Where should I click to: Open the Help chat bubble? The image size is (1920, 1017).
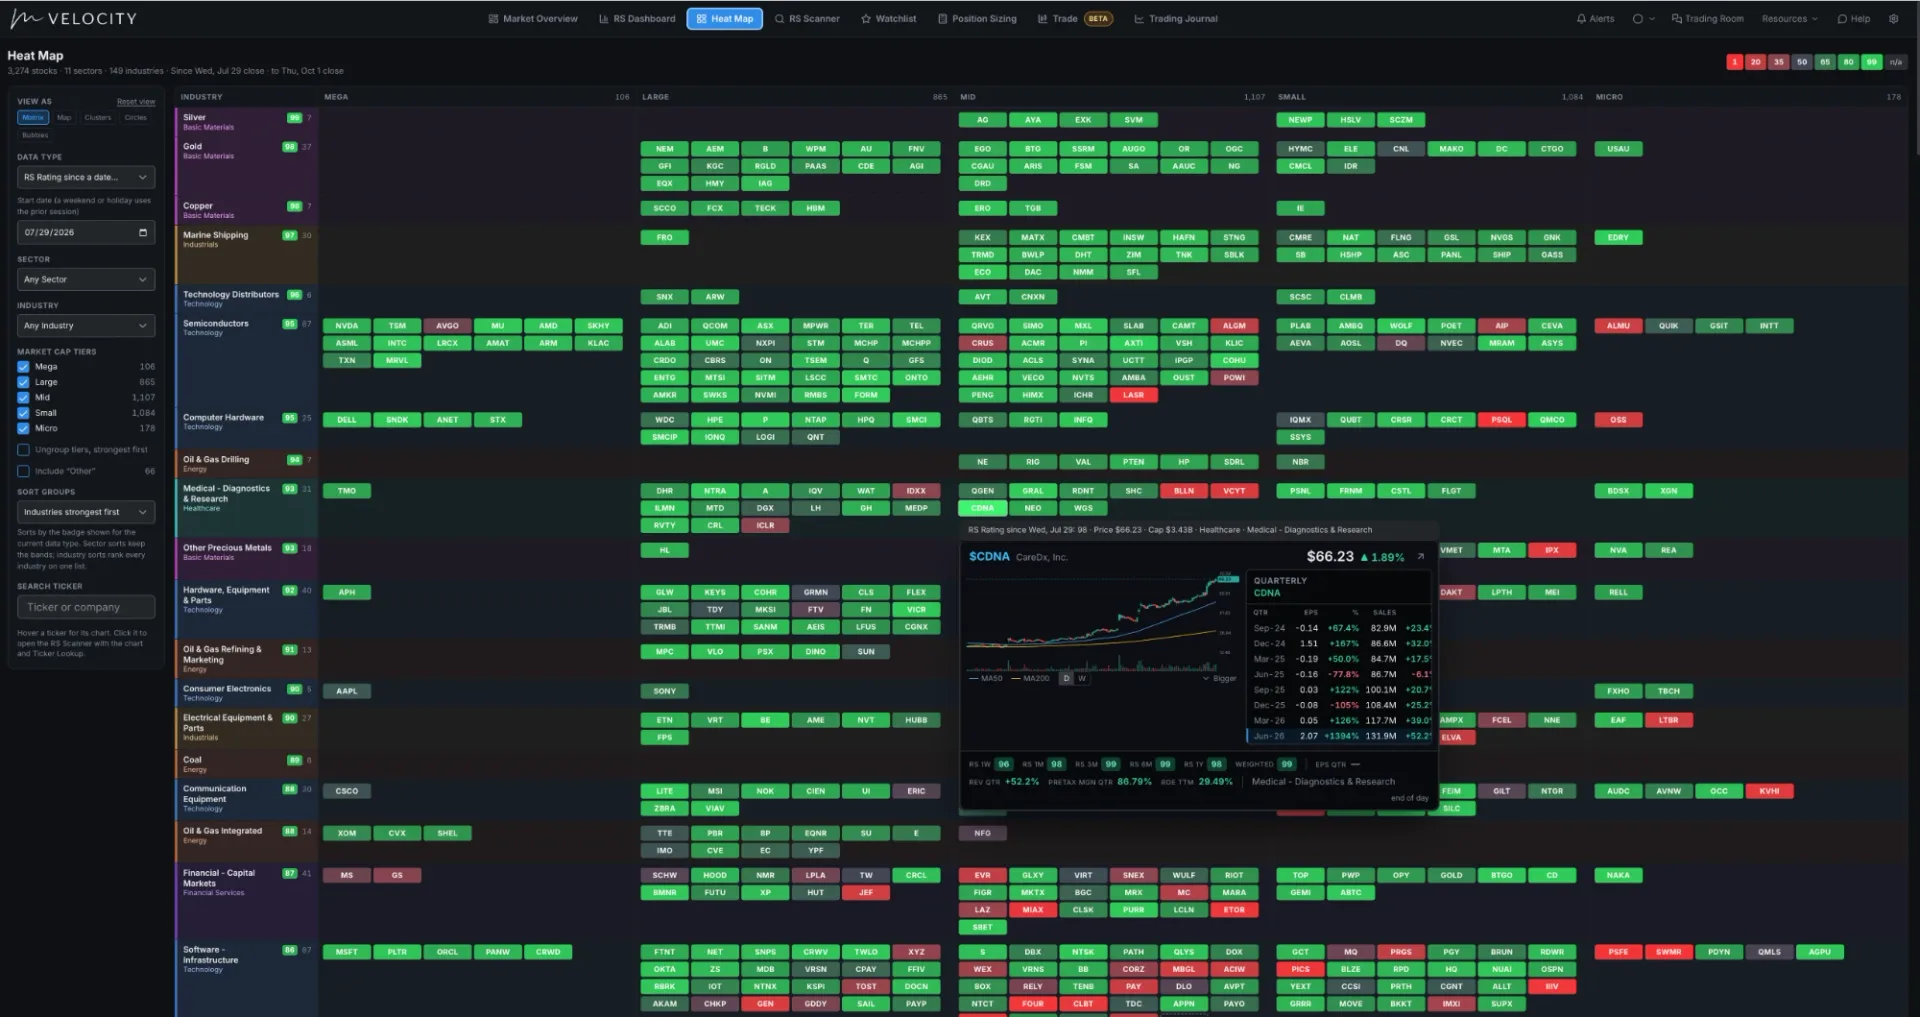[1853, 19]
